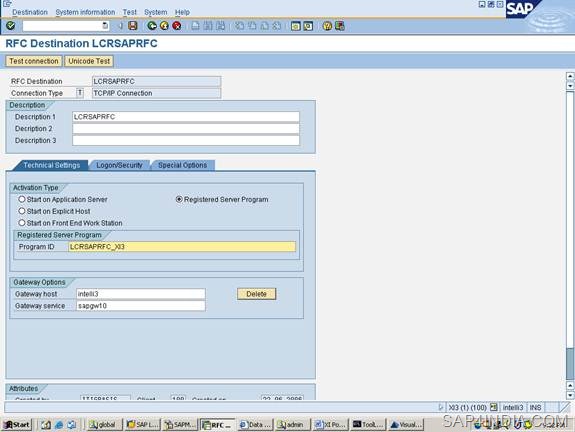Select Start on Application Server radio
Image resolution: width=575 pixels, height=432 pixels.
pyautogui.click(x=22, y=199)
